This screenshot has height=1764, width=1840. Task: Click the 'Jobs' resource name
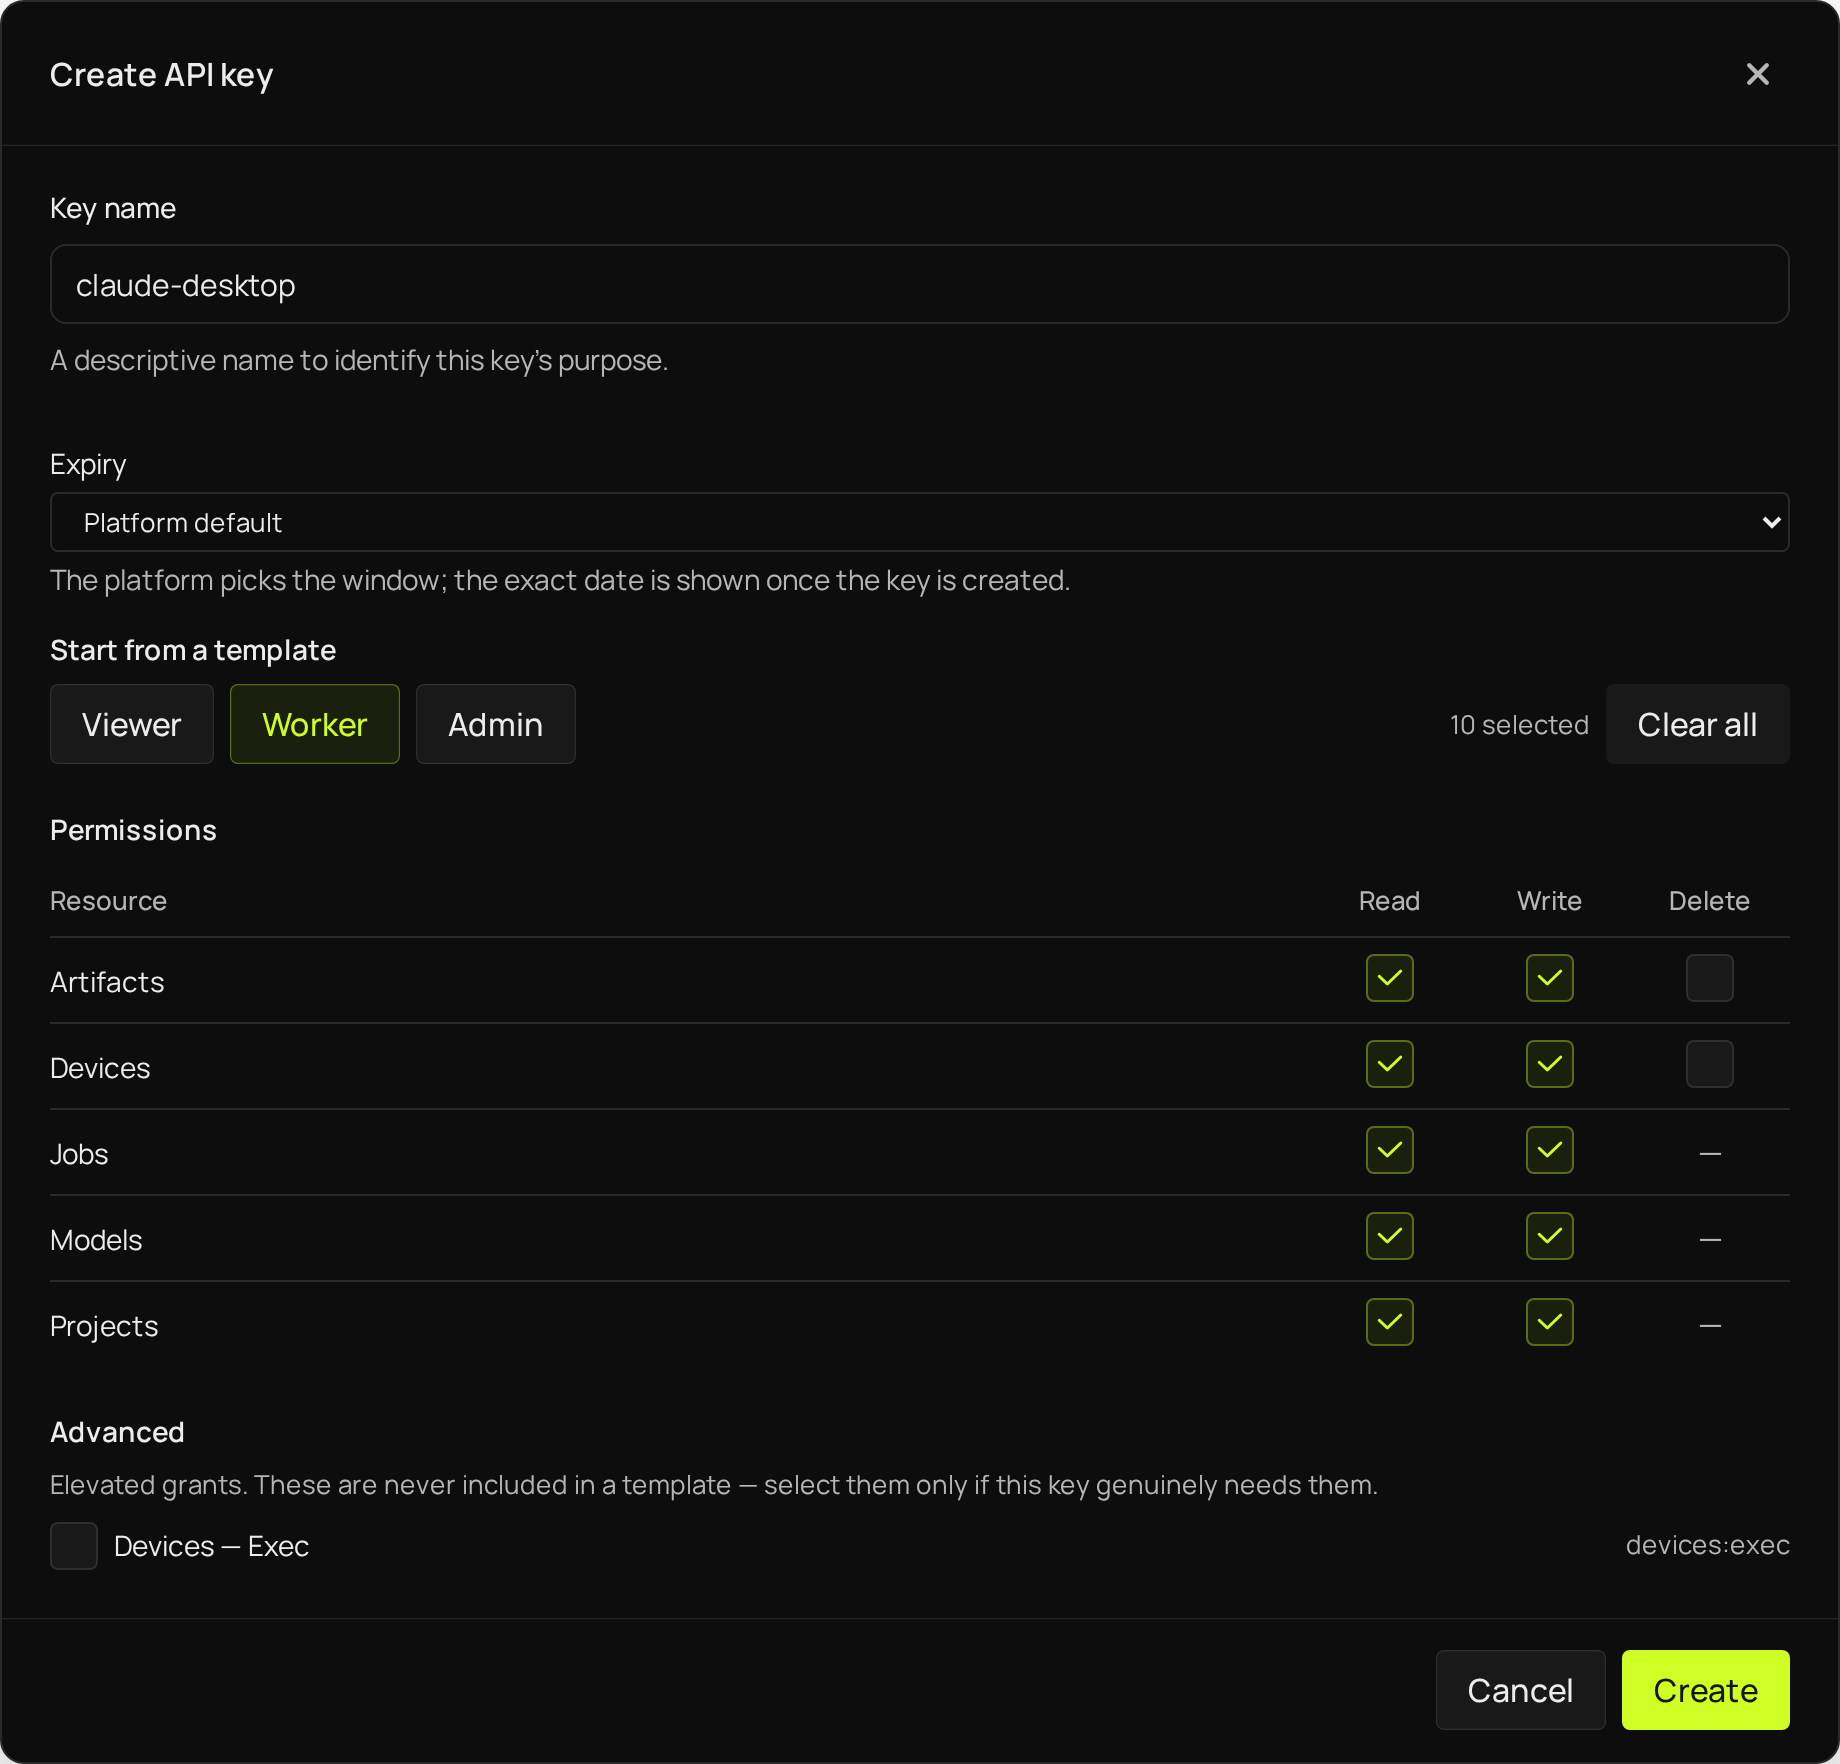pyautogui.click(x=79, y=1154)
